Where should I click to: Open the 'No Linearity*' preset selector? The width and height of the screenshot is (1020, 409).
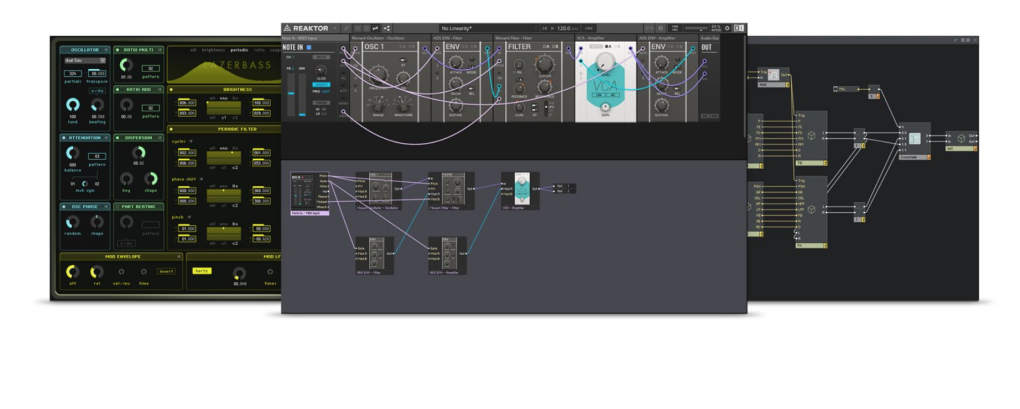488,28
